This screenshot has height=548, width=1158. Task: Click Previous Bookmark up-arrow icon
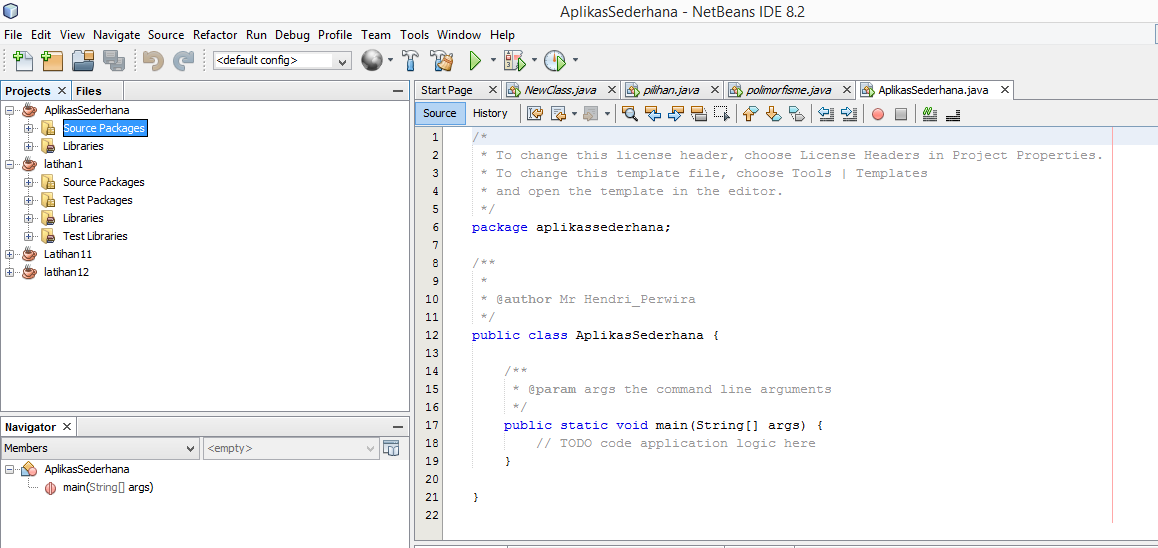coord(750,114)
